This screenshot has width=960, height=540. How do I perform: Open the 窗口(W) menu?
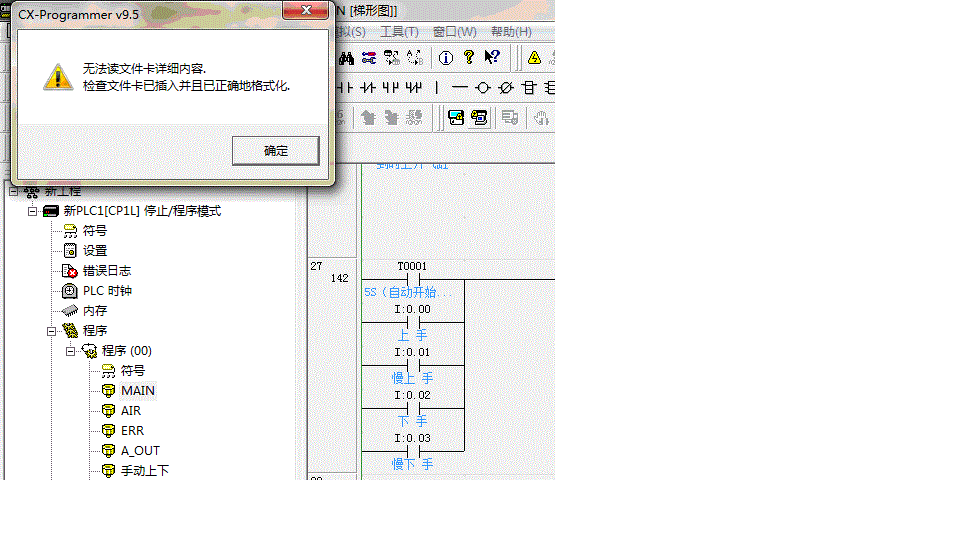454,32
